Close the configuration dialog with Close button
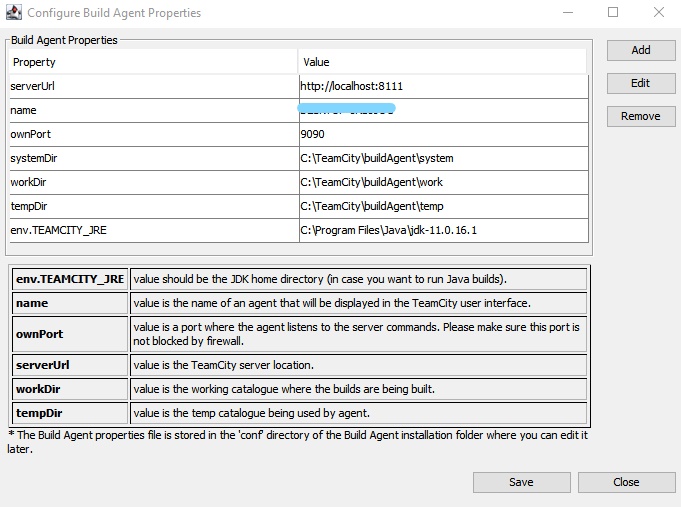The width and height of the screenshot is (681, 507). click(626, 482)
